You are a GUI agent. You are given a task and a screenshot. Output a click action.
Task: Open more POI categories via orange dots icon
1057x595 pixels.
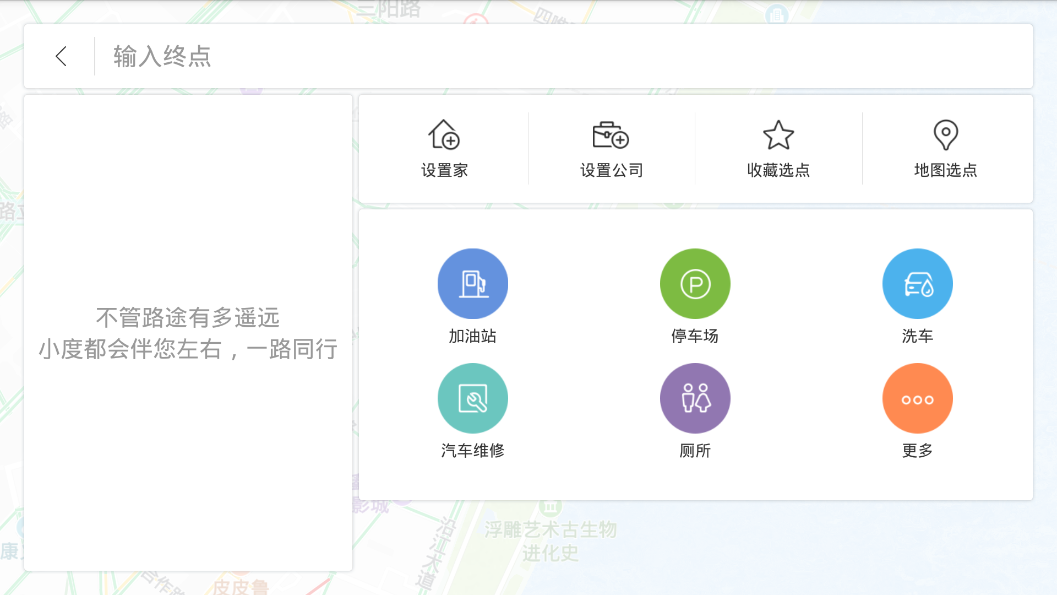[916, 397]
